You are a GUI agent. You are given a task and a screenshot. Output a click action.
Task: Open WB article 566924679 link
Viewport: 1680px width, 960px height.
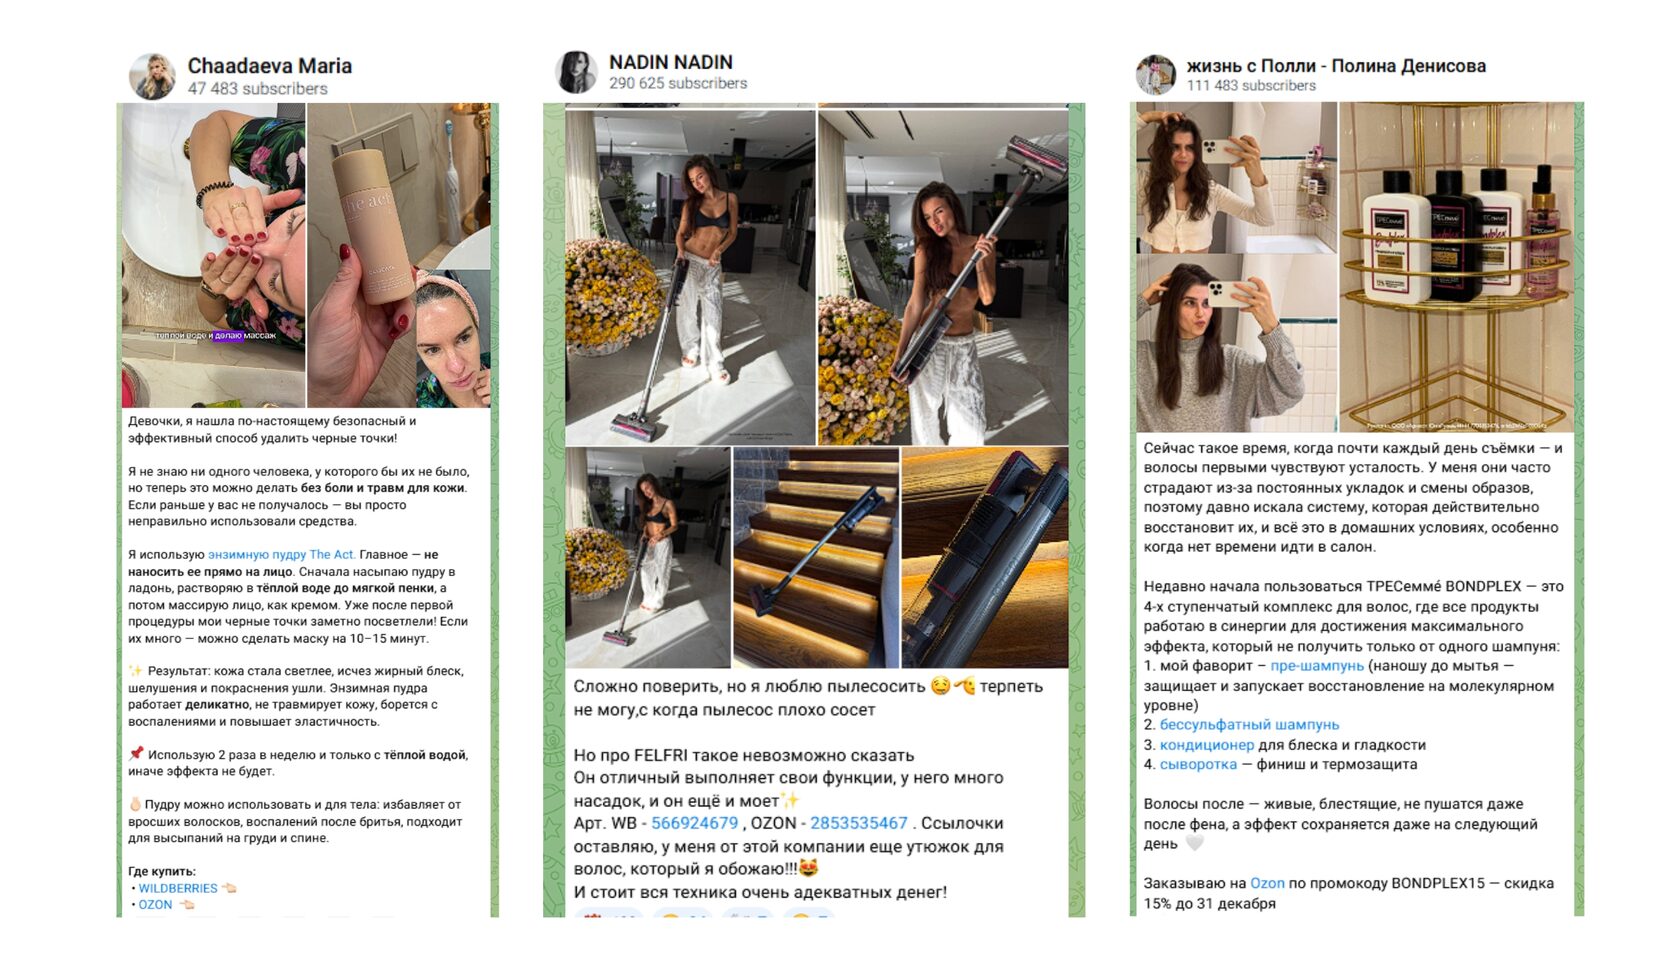point(695,823)
